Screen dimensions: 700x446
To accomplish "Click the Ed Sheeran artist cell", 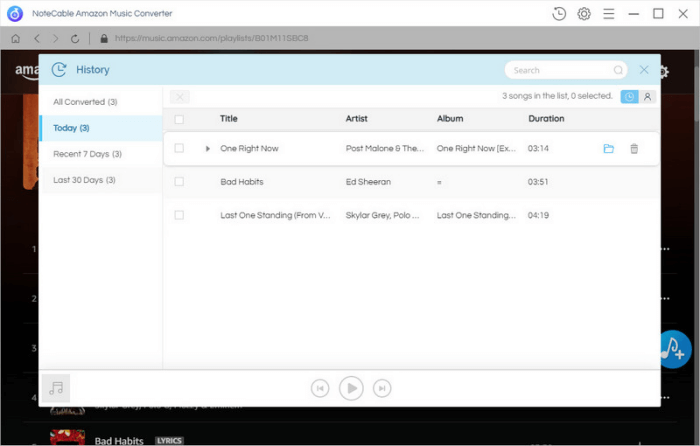I will [368, 182].
